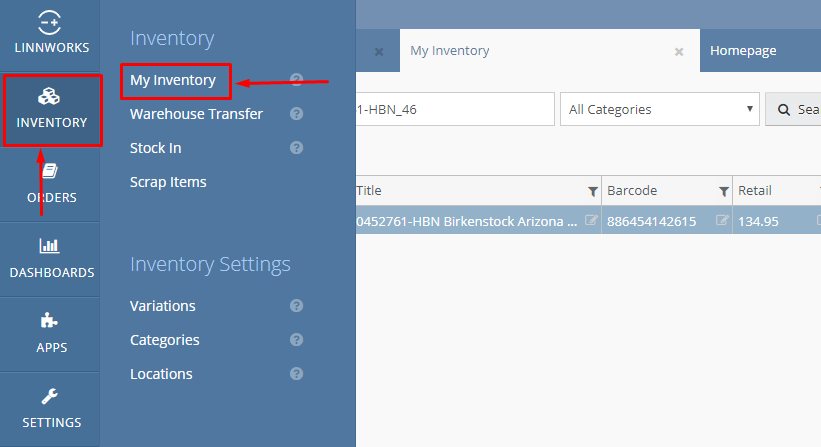Click the Title column header
Viewport: 821px width, 447px height.
(369, 191)
